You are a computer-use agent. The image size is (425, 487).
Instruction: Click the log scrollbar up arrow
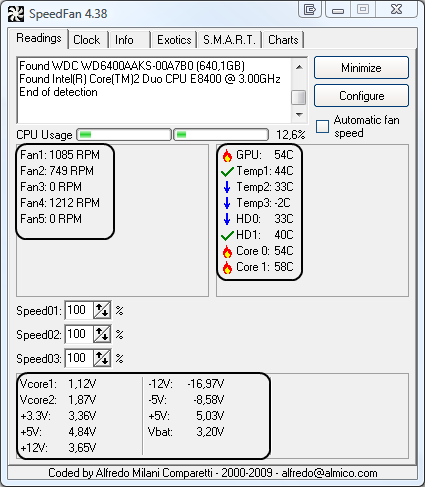pos(299,67)
